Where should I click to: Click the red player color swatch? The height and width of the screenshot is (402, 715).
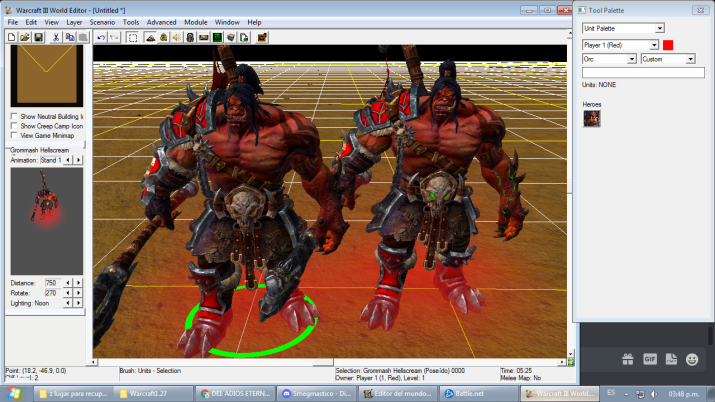[668, 45]
